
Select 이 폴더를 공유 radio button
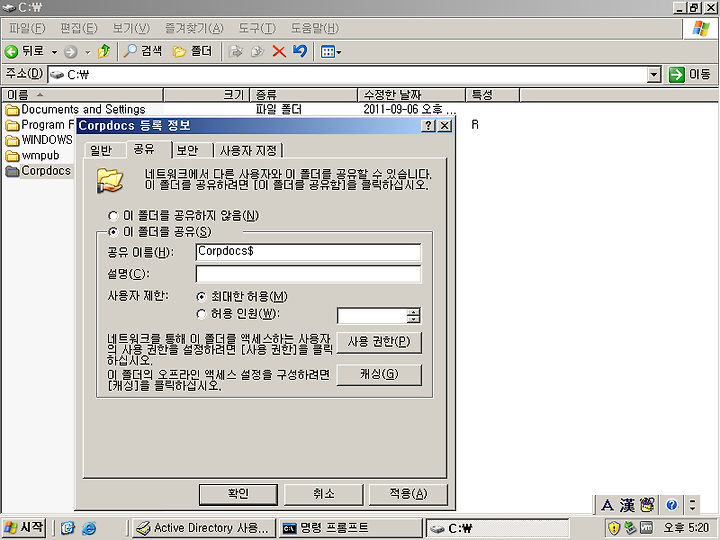112,232
